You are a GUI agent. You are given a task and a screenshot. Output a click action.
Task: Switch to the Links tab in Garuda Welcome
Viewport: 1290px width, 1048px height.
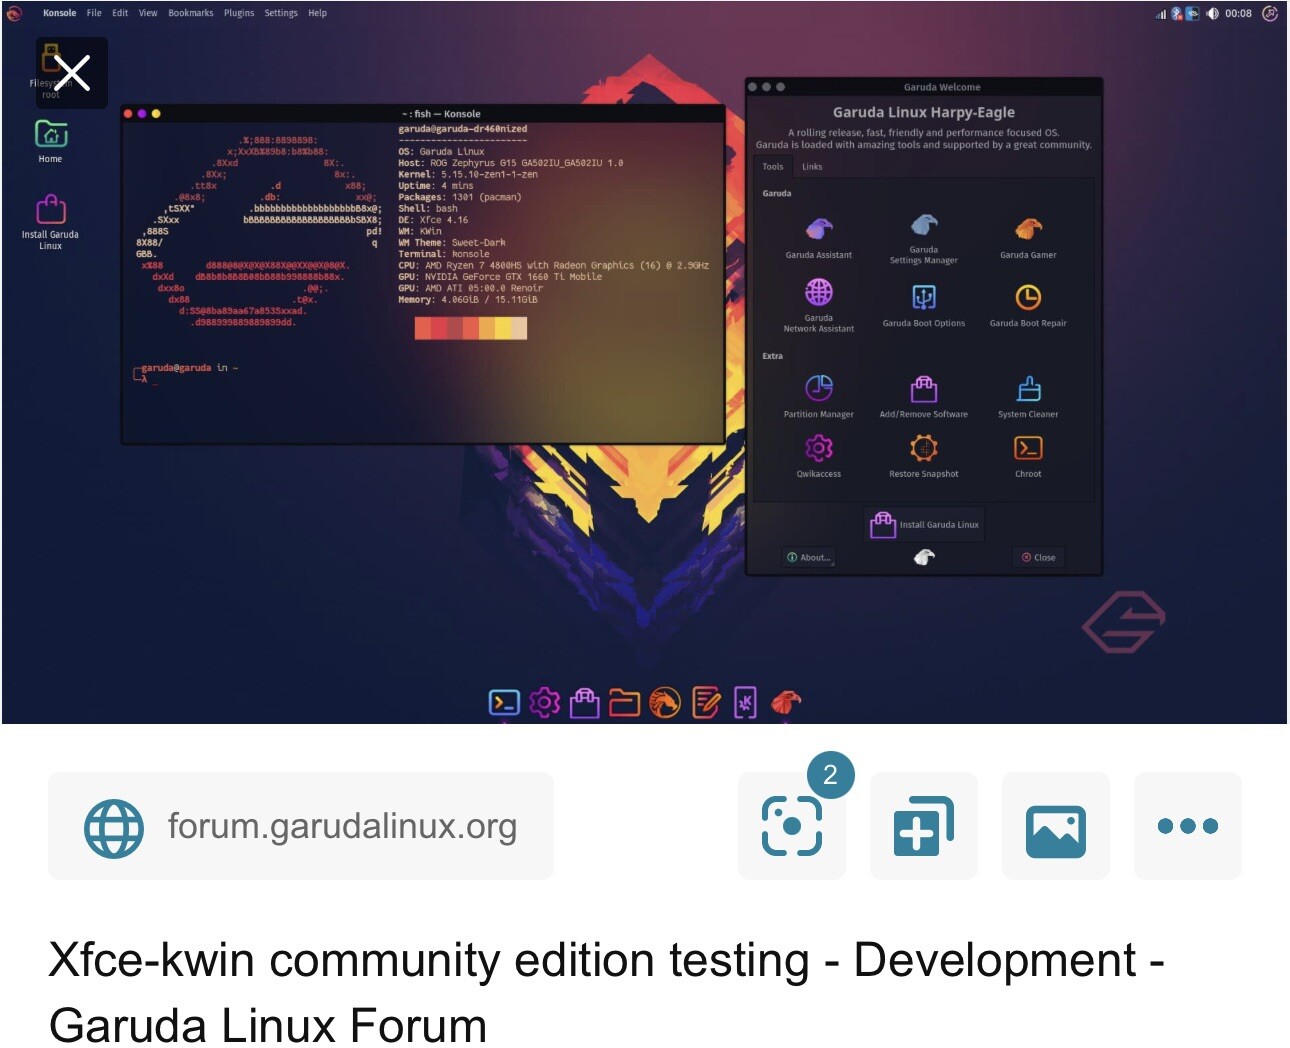(812, 167)
